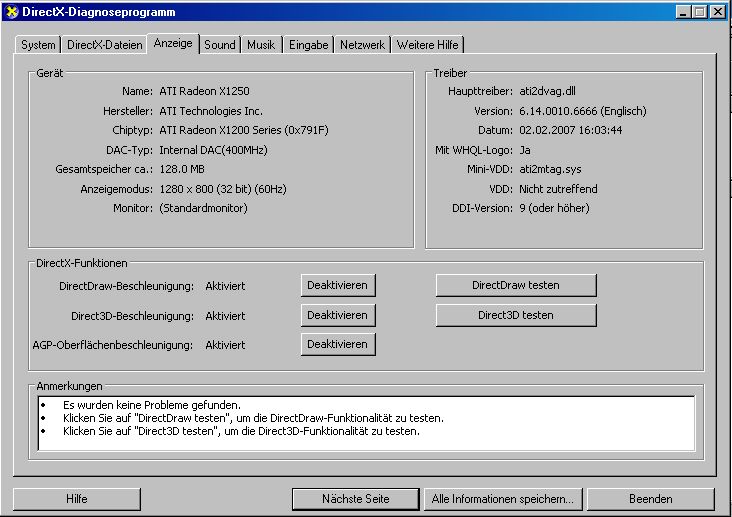Viewport: 732px width, 517px height.
Task: Click driver name 'ati2dvag.dll'
Action: (547, 91)
